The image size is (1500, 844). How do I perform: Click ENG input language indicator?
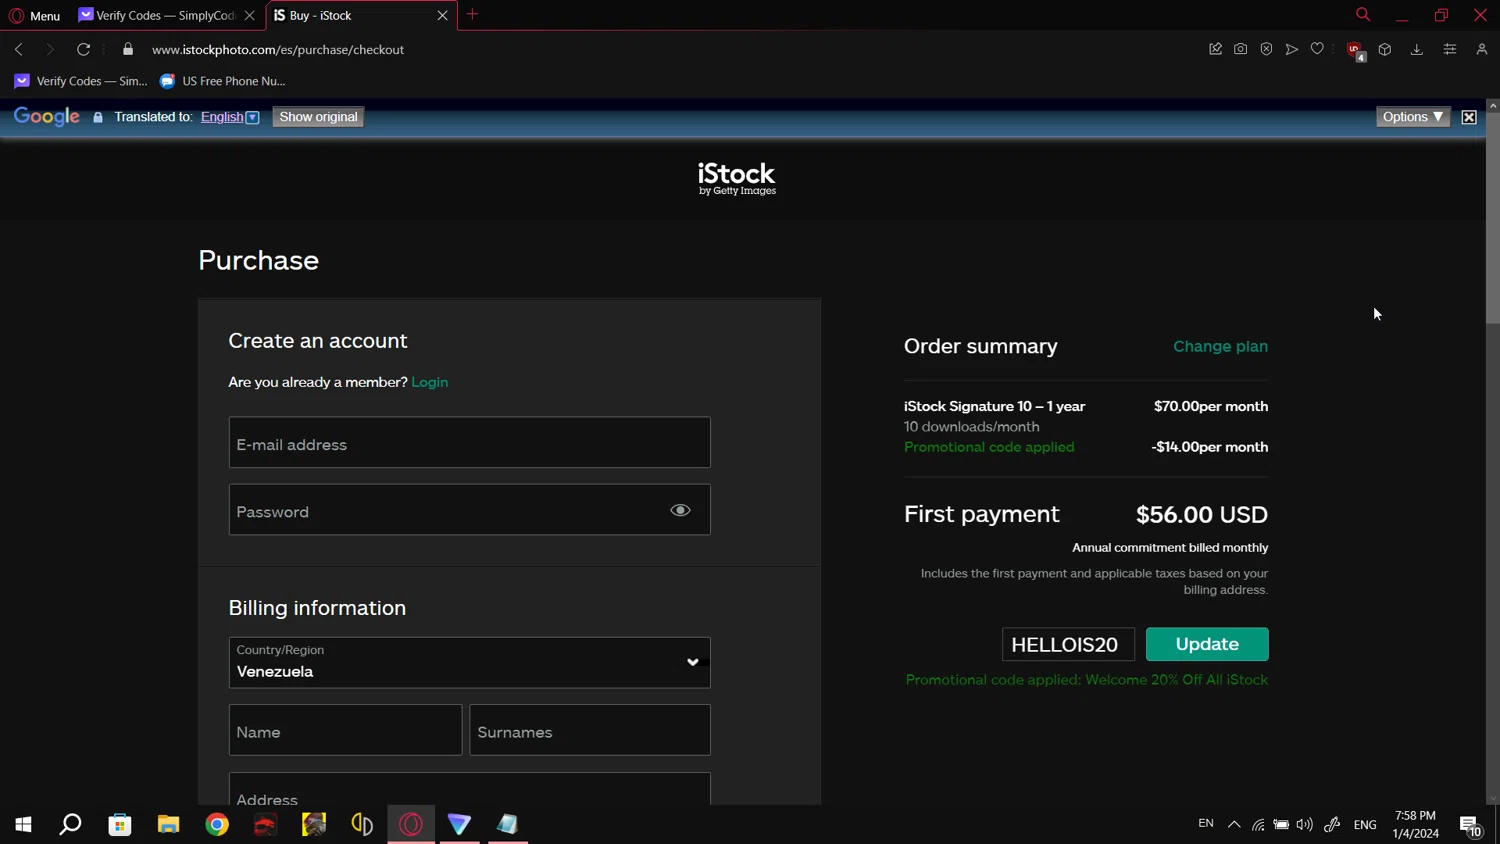tap(1365, 824)
